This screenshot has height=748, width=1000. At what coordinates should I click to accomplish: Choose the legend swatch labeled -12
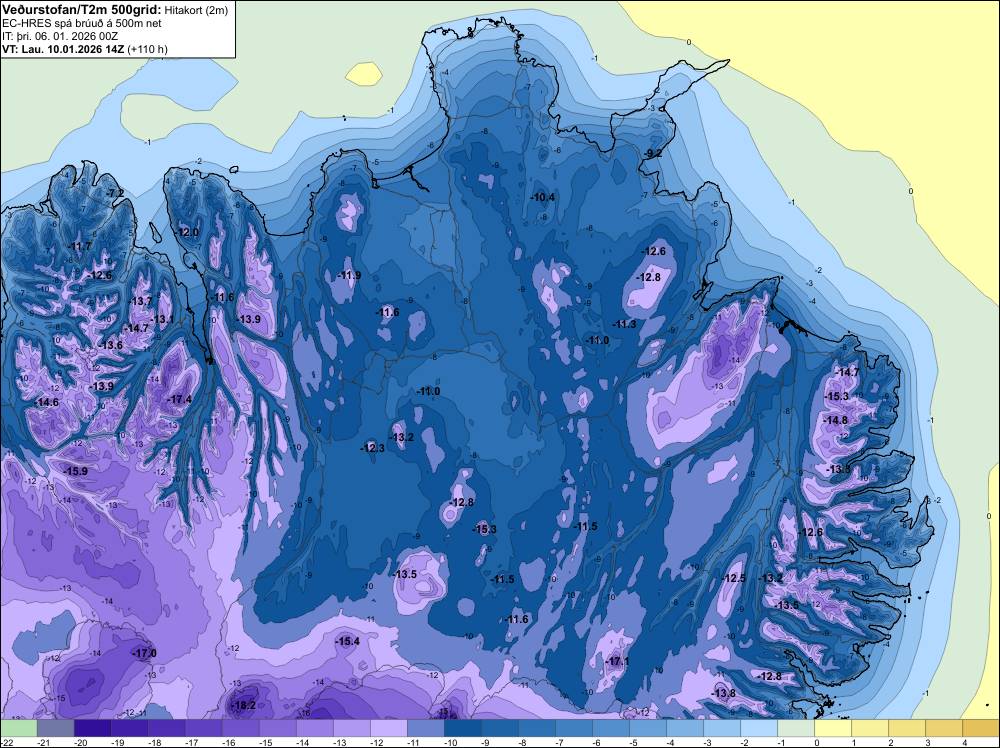388,728
